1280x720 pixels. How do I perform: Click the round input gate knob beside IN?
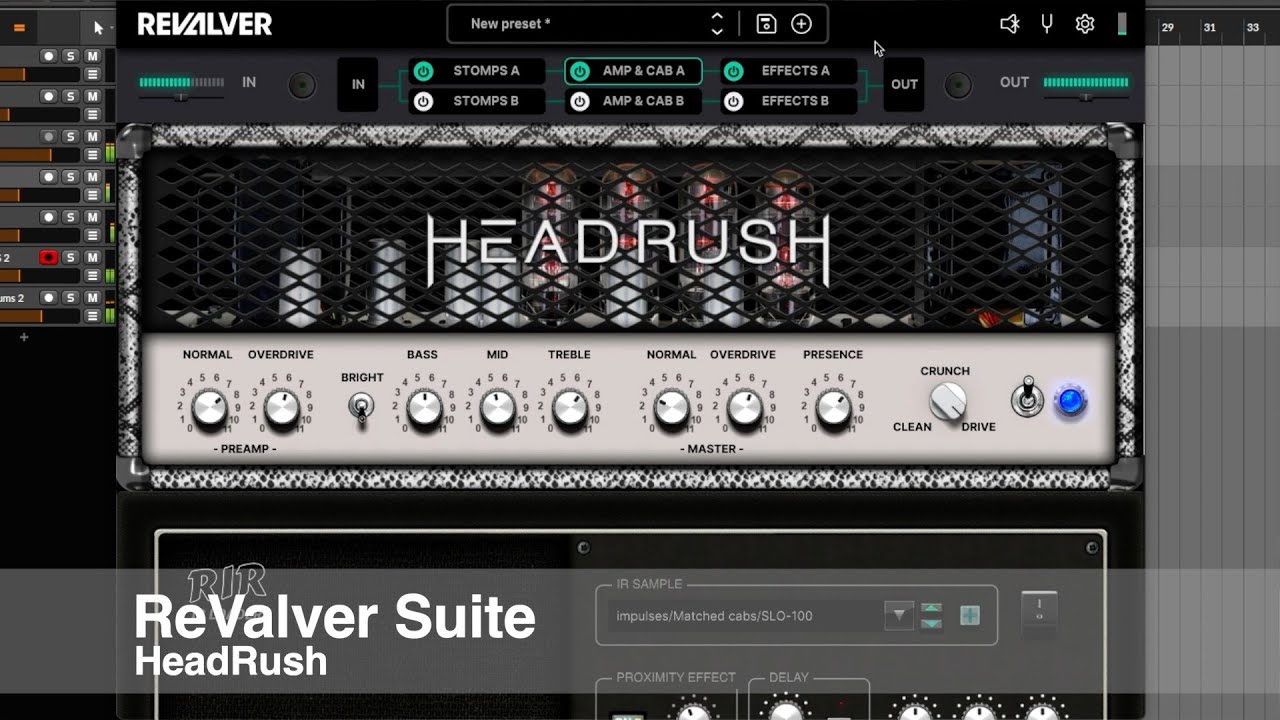point(302,86)
